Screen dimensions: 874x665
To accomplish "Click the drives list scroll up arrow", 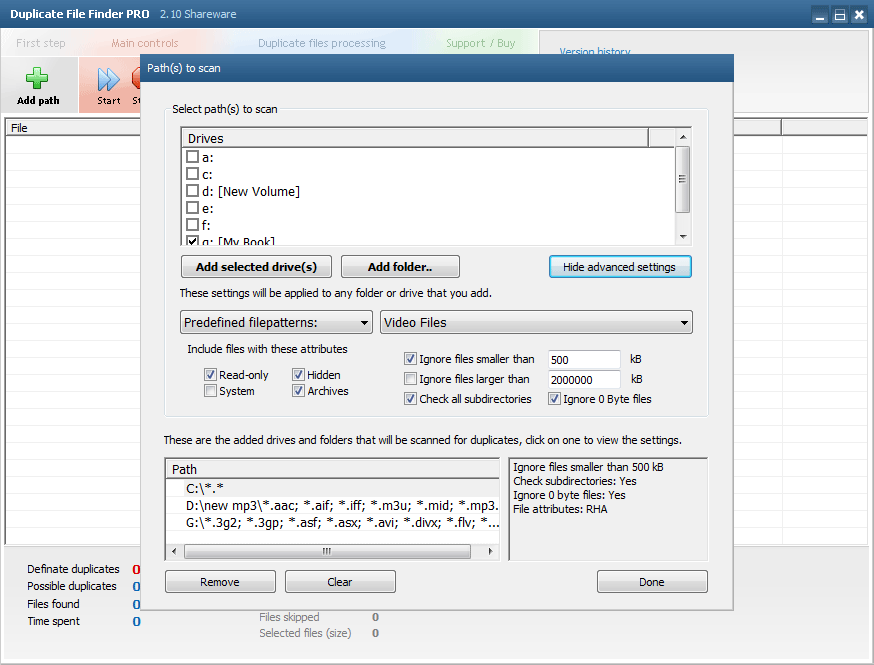I will point(683,137).
